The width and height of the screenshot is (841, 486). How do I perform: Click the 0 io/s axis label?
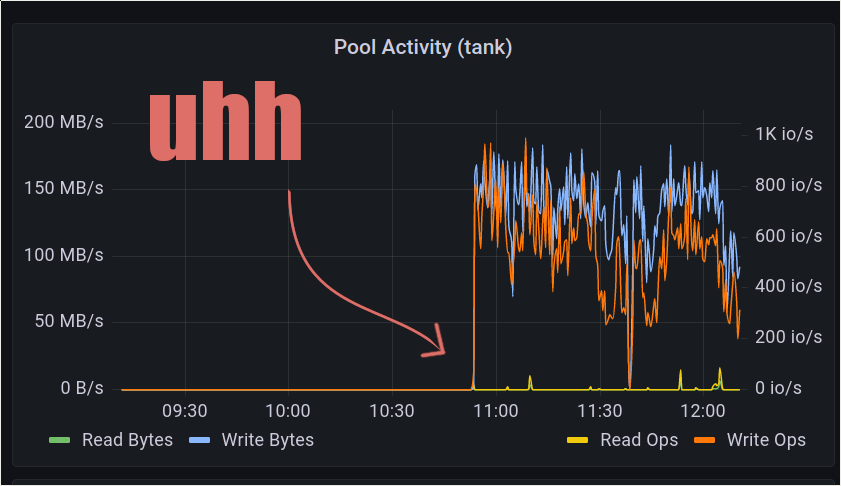coord(778,388)
